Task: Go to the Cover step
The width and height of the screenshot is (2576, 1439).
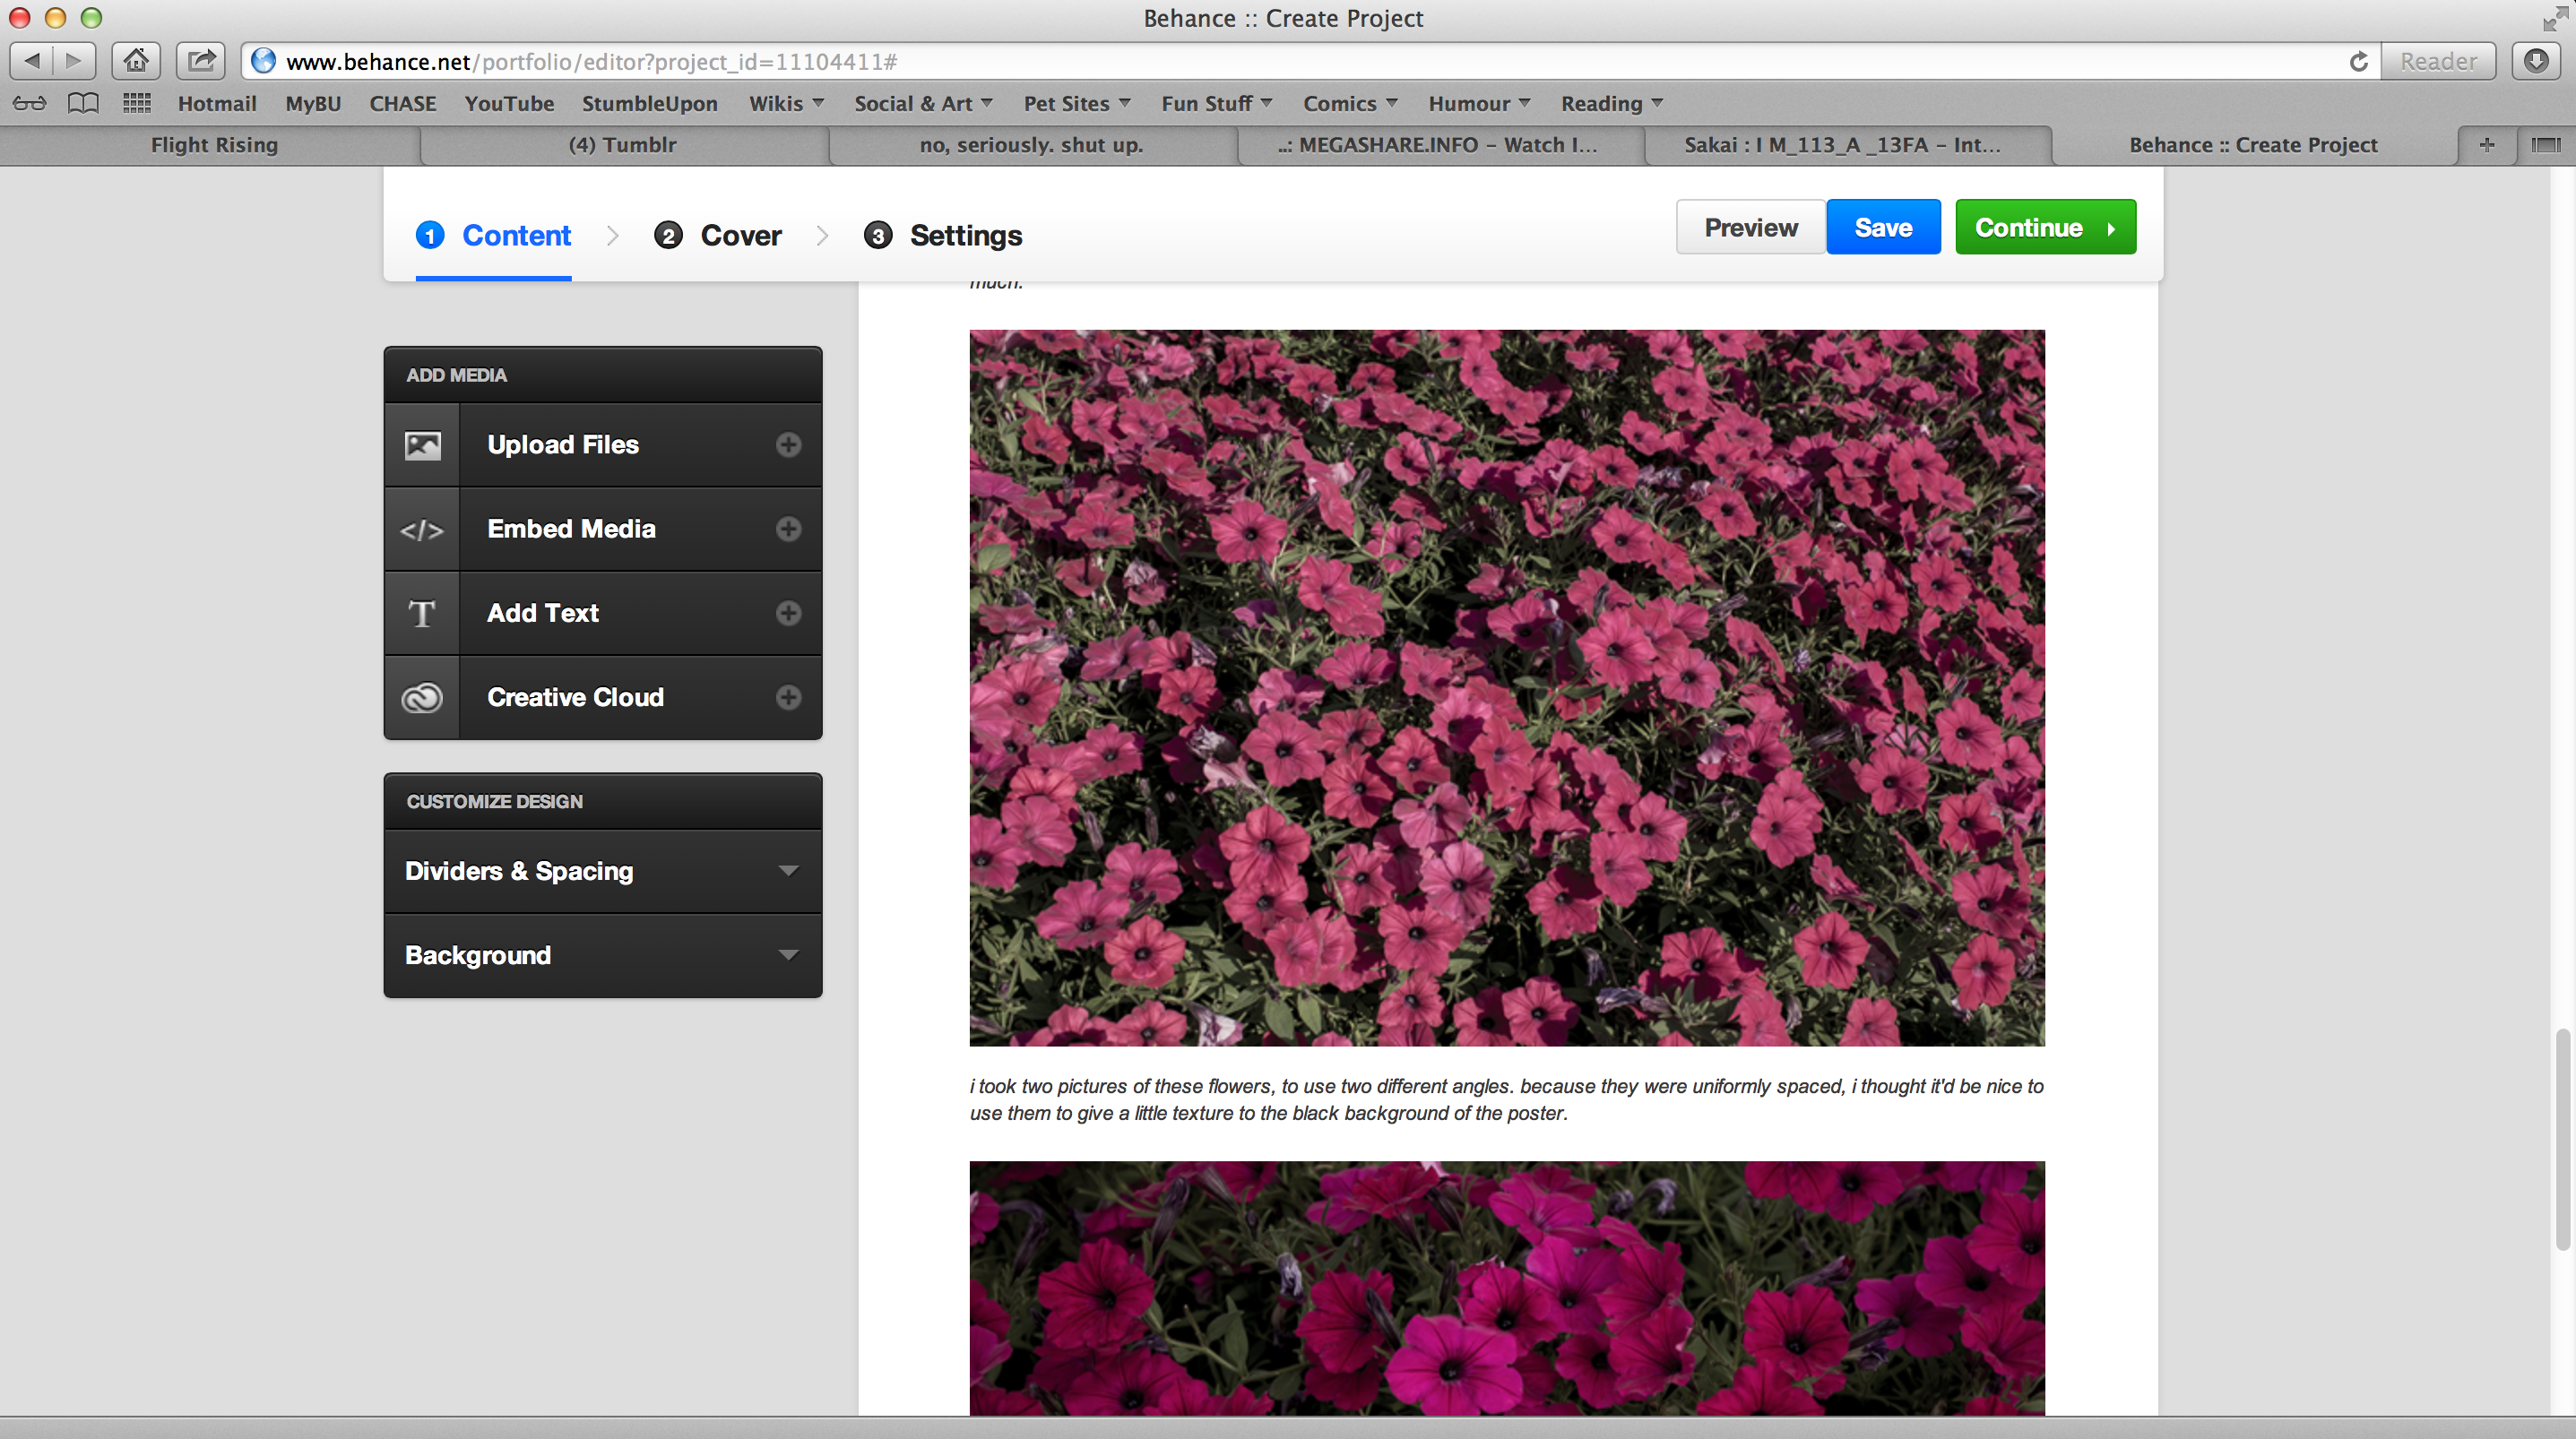Action: [717, 236]
